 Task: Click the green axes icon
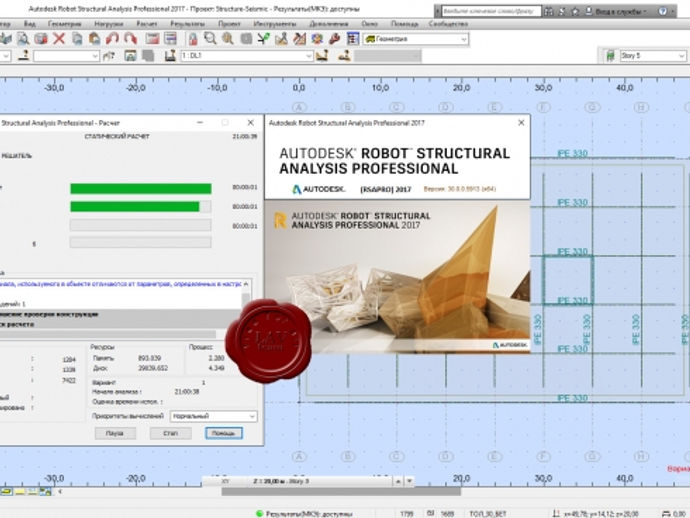point(264,39)
